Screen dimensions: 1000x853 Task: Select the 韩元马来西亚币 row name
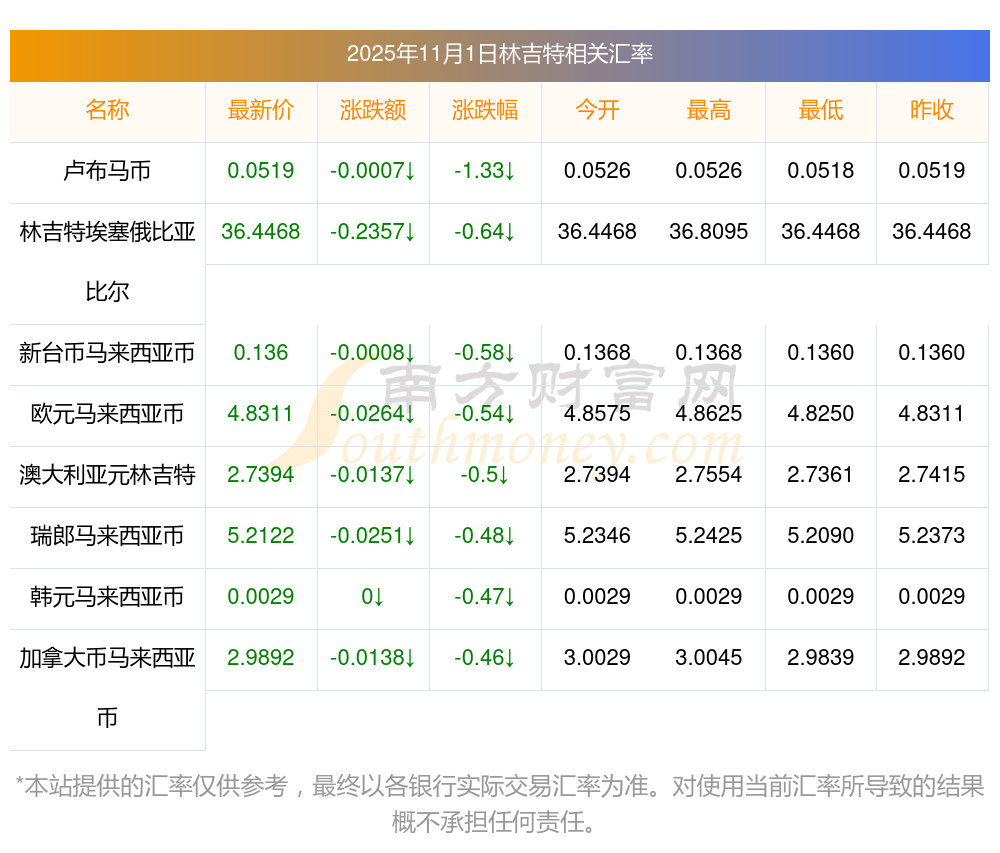pos(107,597)
